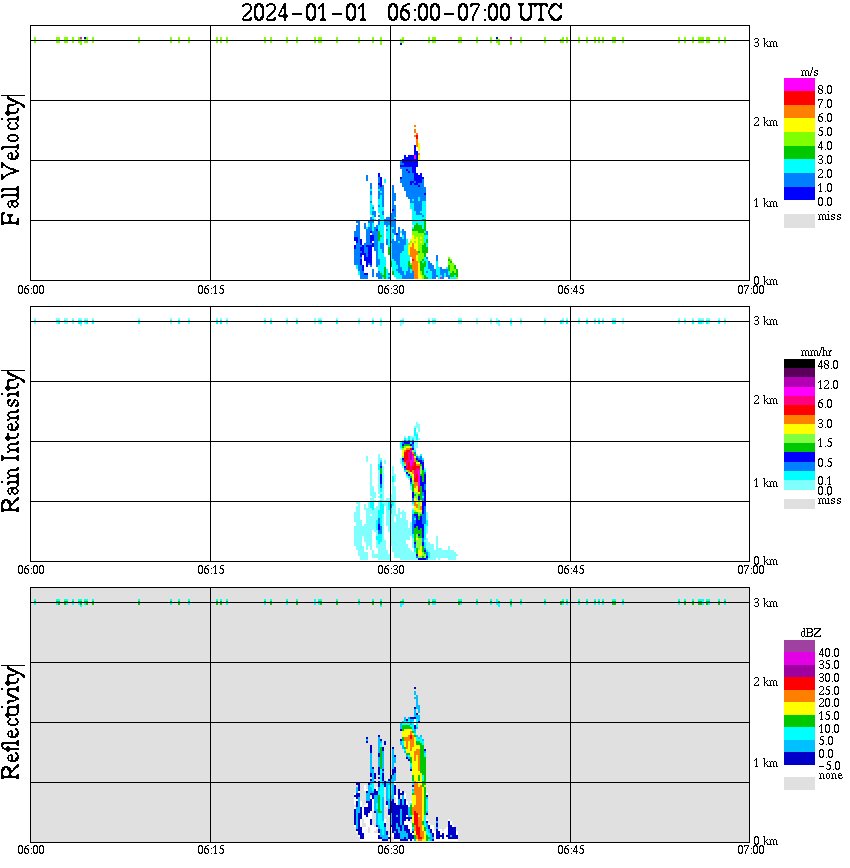Click the 'm/s' unit heading of the legend

(x=809, y=73)
